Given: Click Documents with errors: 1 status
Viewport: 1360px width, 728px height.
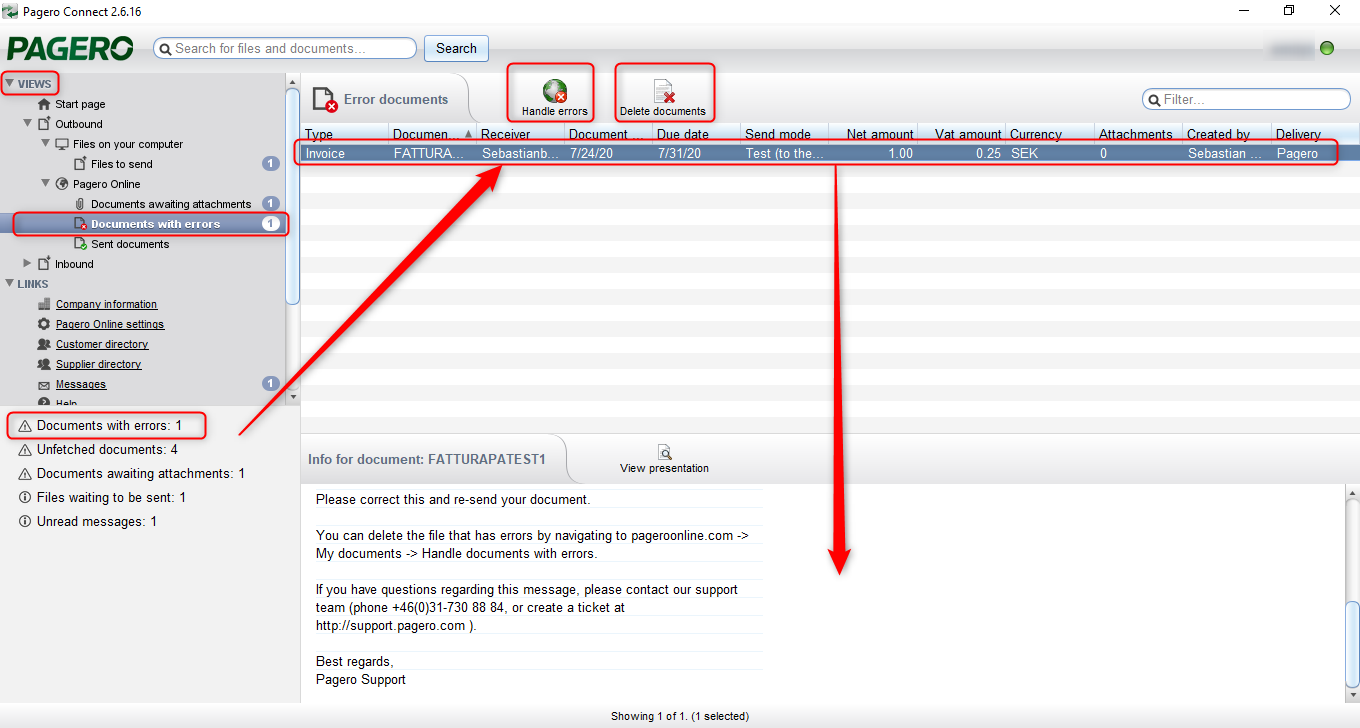Looking at the screenshot, I should [x=109, y=426].
